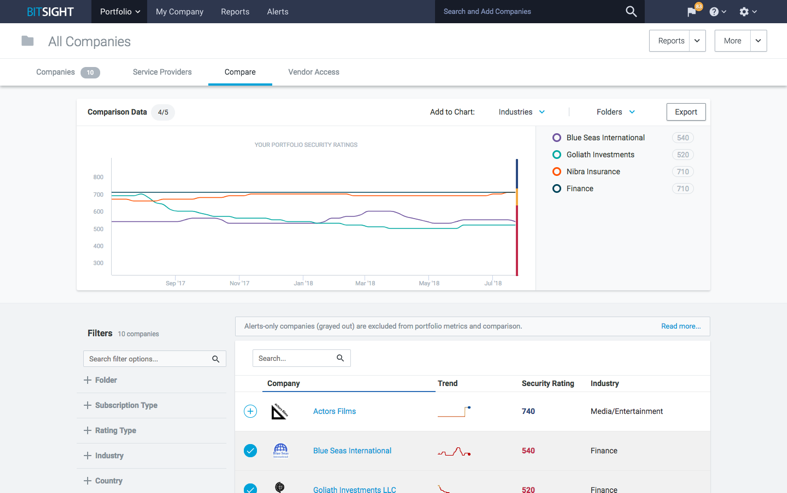This screenshot has width=787, height=493.
Task: Click the Actors Films company logo
Action: (x=280, y=411)
